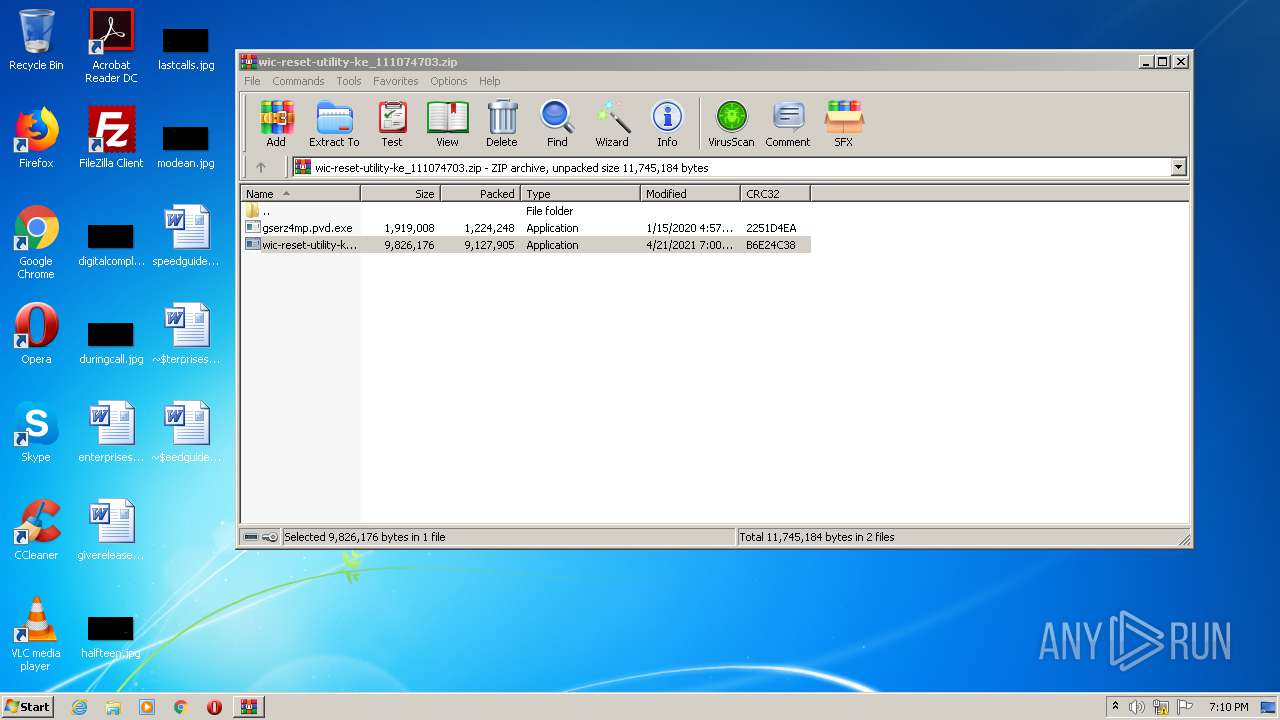Click the key icon in status bar
Image resolution: width=1280 pixels, height=720 pixels.
270,537
